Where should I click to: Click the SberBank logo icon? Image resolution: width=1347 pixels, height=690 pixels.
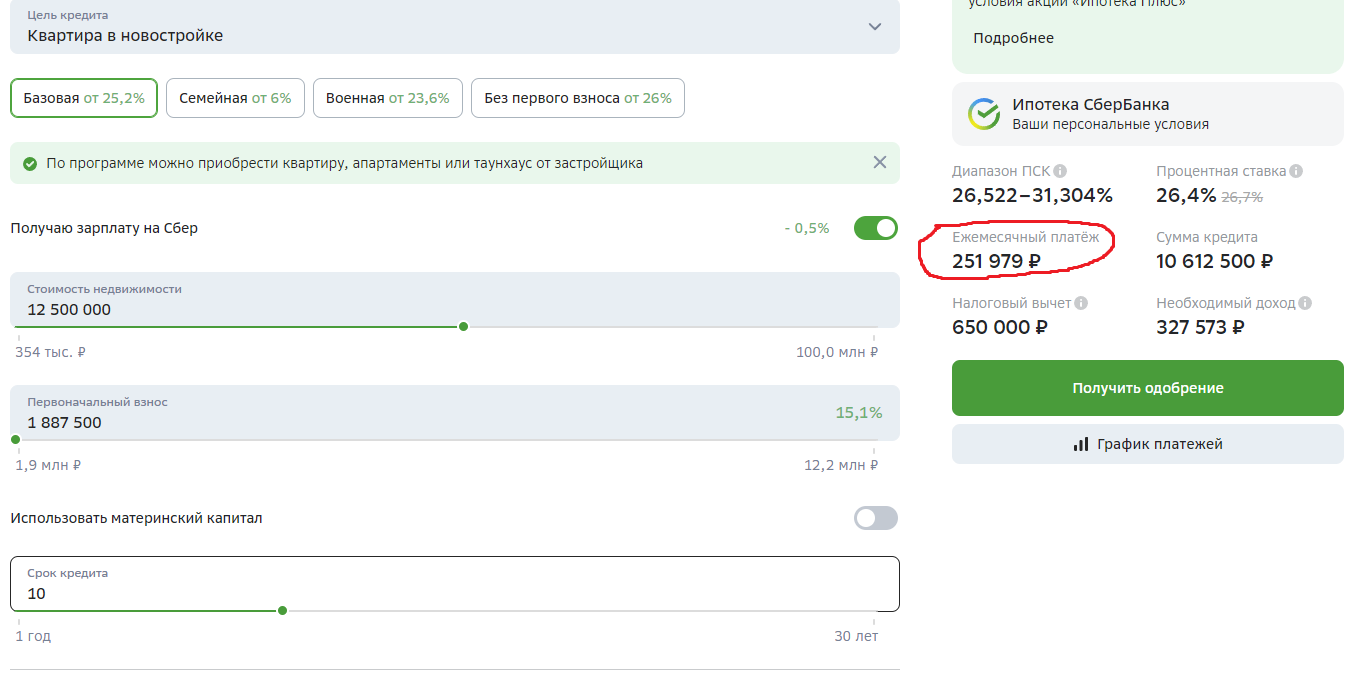coord(984,114)
